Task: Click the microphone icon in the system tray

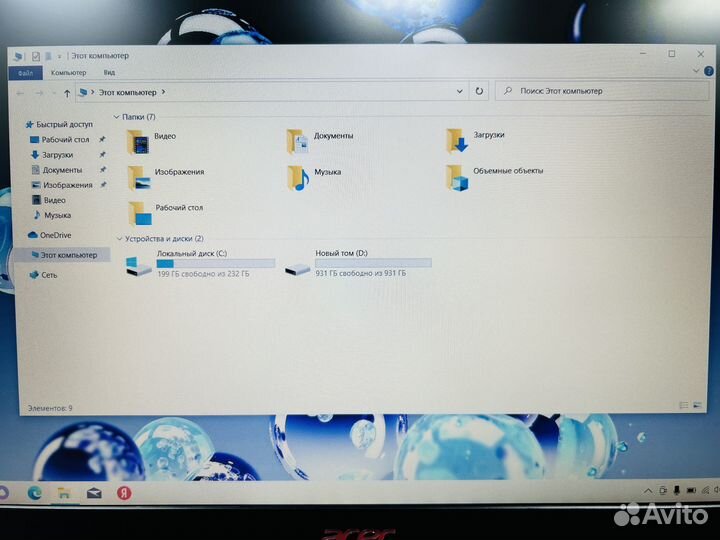Action: [x=676, y=490]
